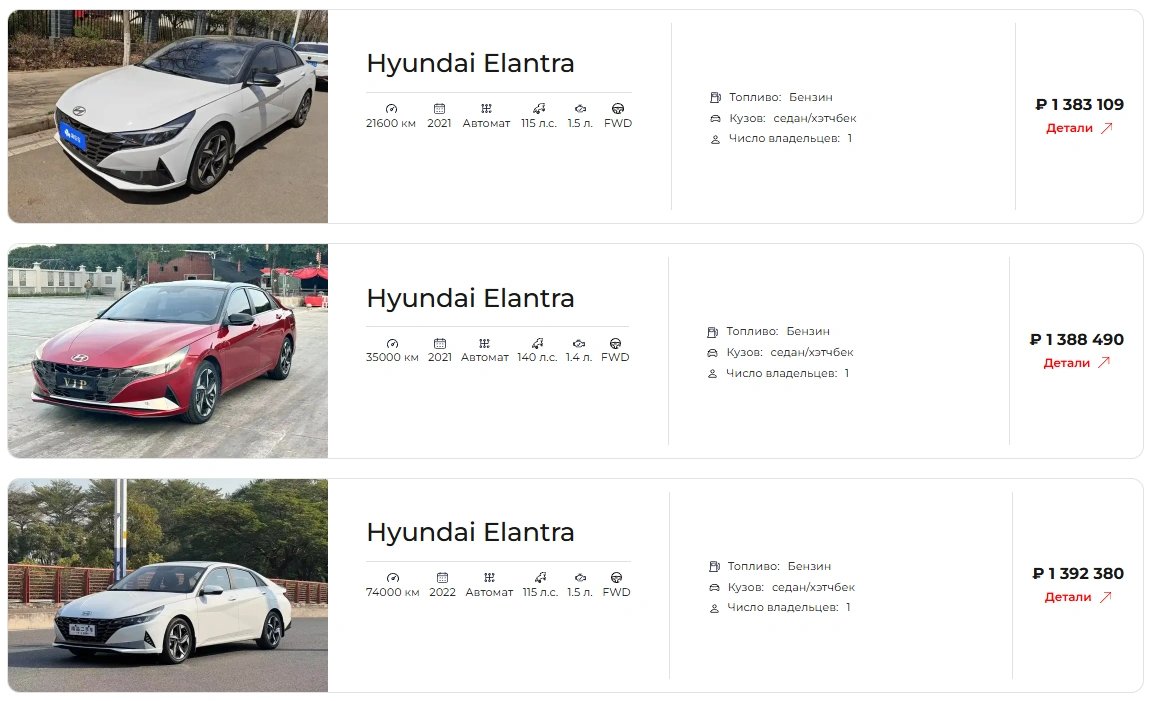This screenshot has height=701, width=1153.
Task: Click the engine volume icon above 1.4 л.
Action: [579, 344]
